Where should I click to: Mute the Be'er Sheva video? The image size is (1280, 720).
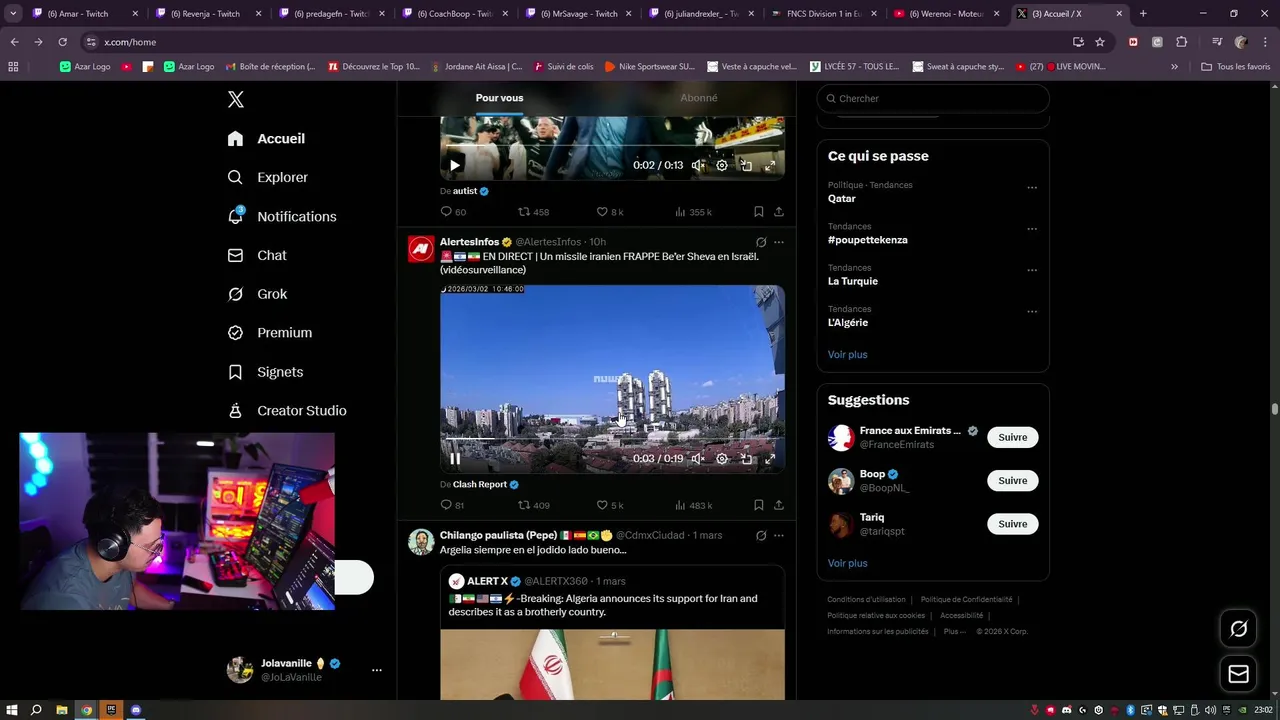698,459
